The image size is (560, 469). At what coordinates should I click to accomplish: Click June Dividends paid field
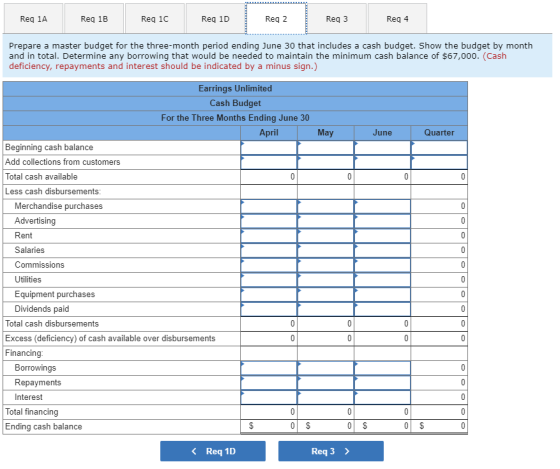(382, 309)
